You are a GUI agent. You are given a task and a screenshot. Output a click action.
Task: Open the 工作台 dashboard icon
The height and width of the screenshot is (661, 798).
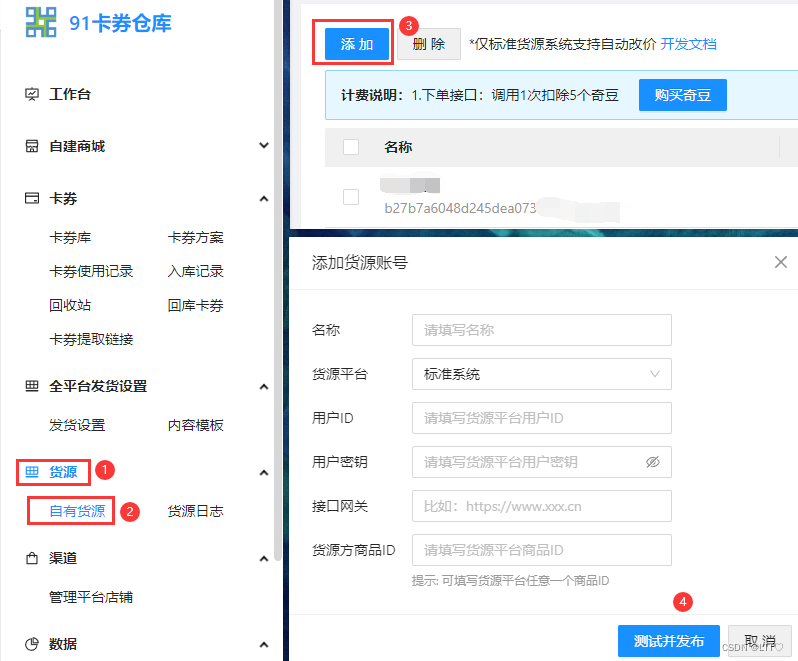[32, 94]
